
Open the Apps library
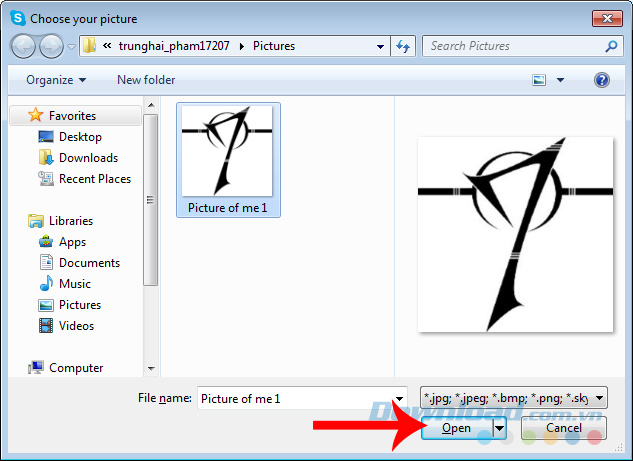coord(72,242)
